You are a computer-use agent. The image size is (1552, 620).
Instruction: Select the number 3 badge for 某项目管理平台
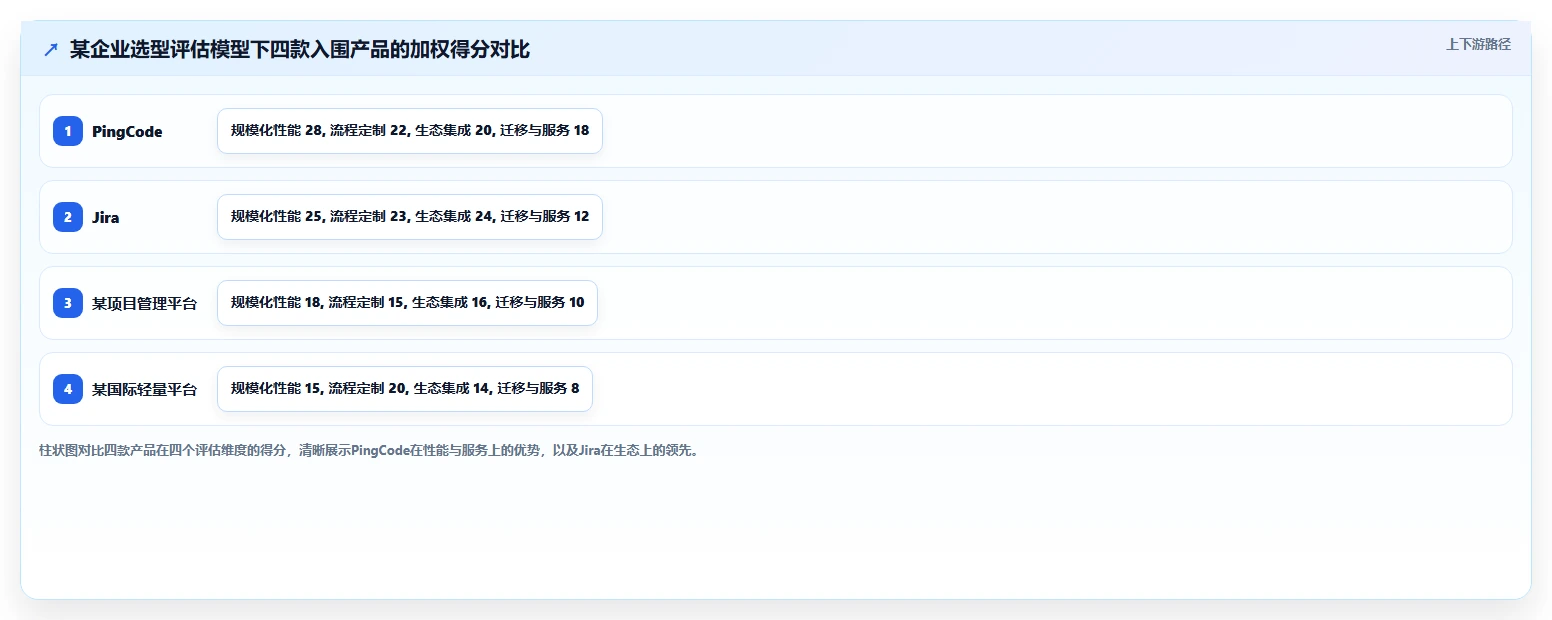coord(68,303)
